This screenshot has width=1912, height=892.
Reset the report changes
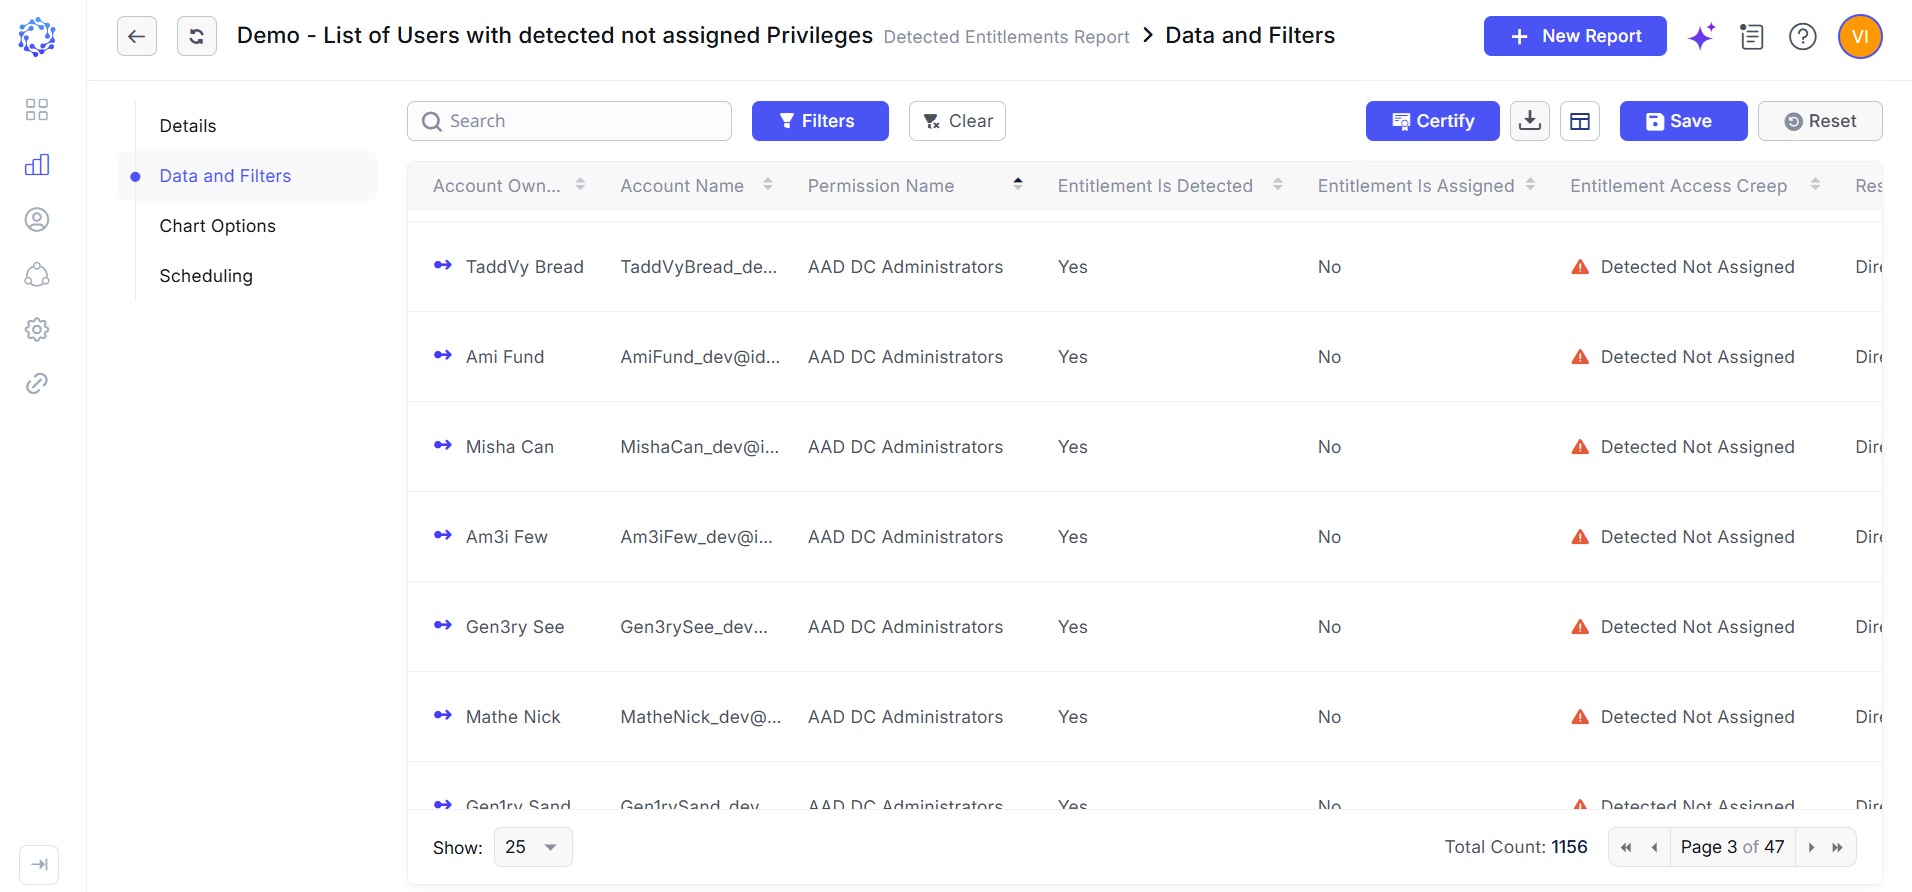pos(1820,121)
